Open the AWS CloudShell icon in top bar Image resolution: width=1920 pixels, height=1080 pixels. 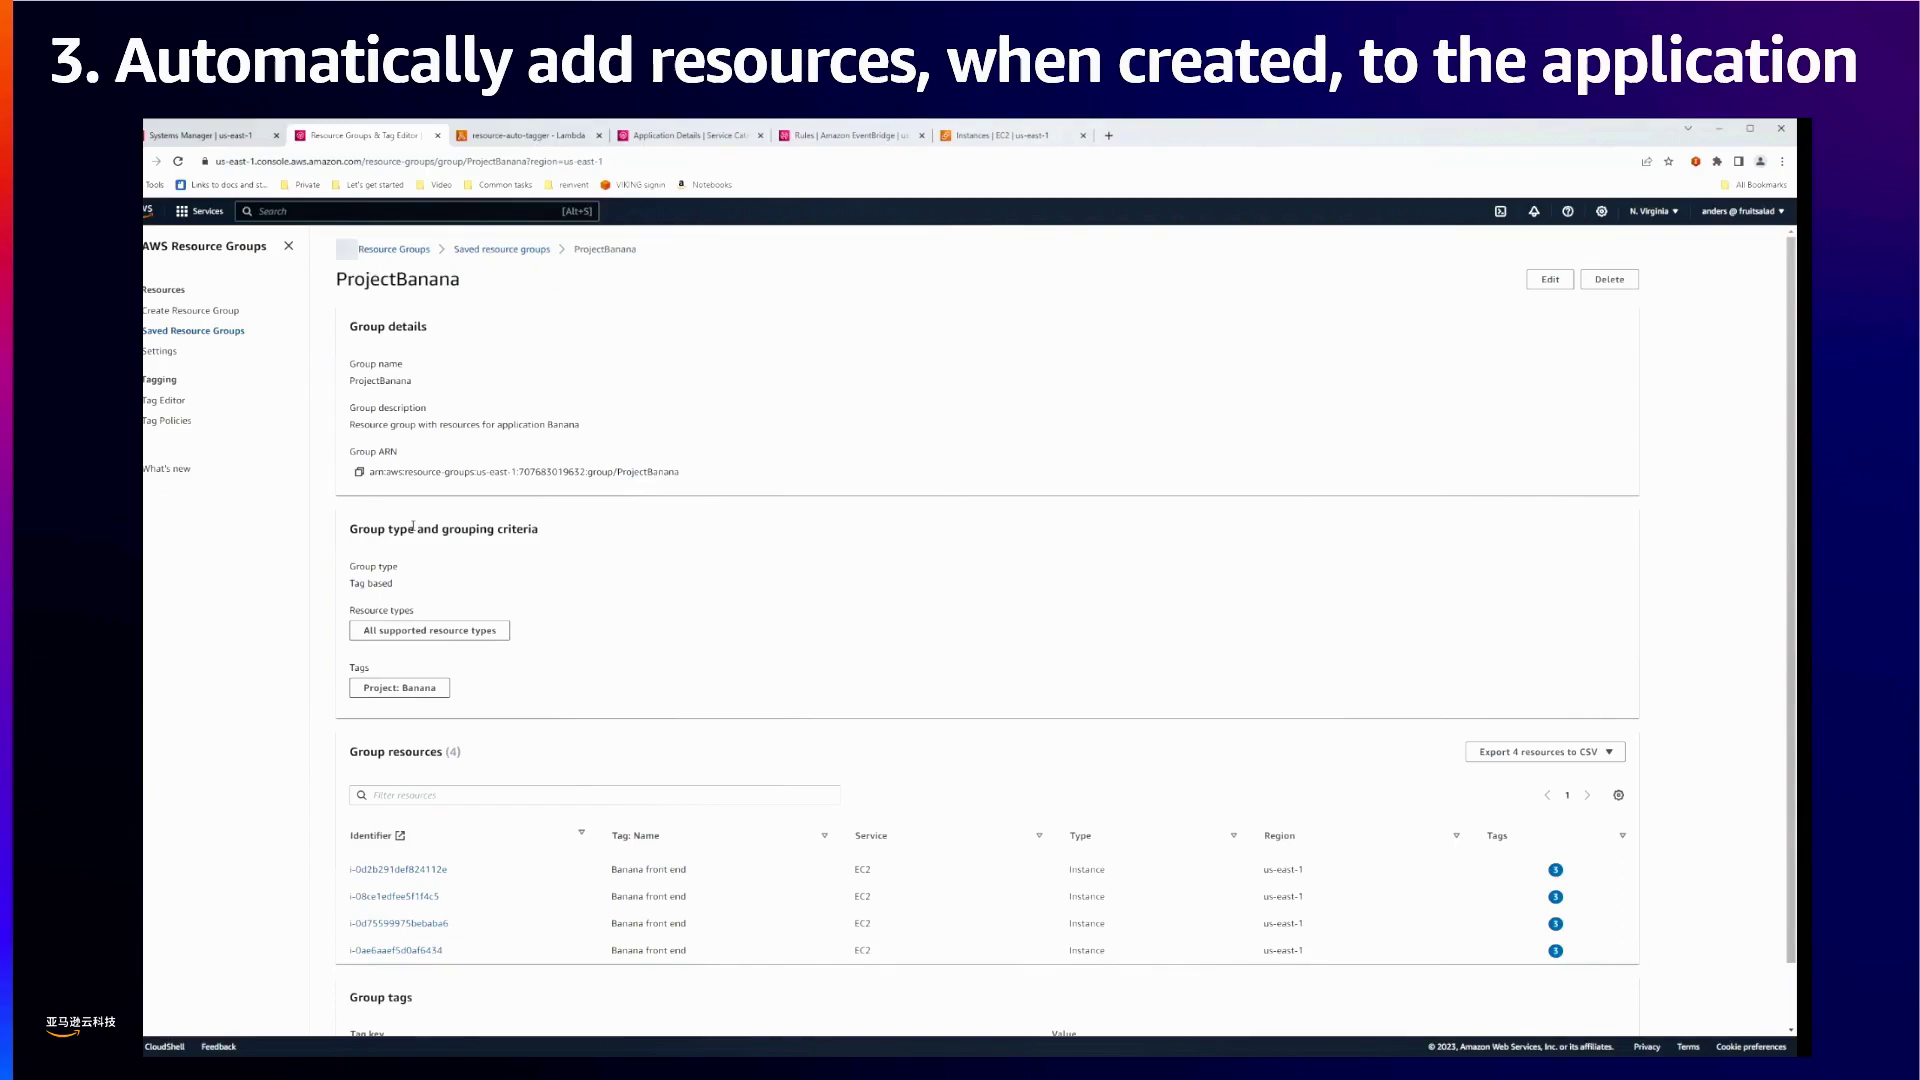click(x=1500, y=211)
